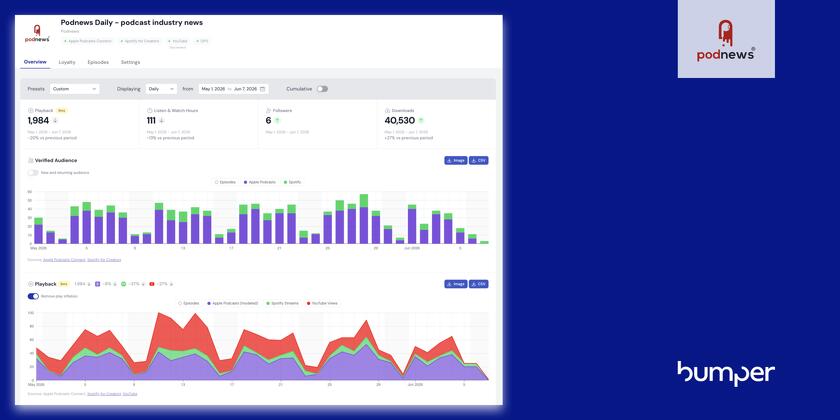Download Playback chart as Image
Screen dimensions: 840x420
click(x=455, y=284)
